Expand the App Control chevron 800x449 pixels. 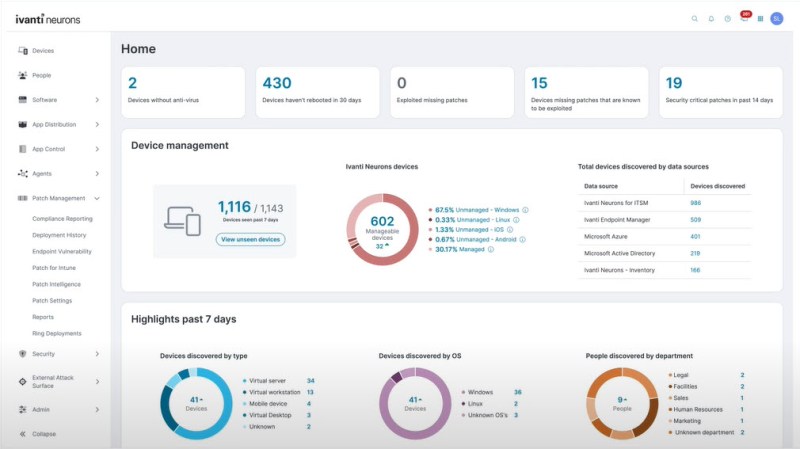pyautogui.click(x=97, y=149)
